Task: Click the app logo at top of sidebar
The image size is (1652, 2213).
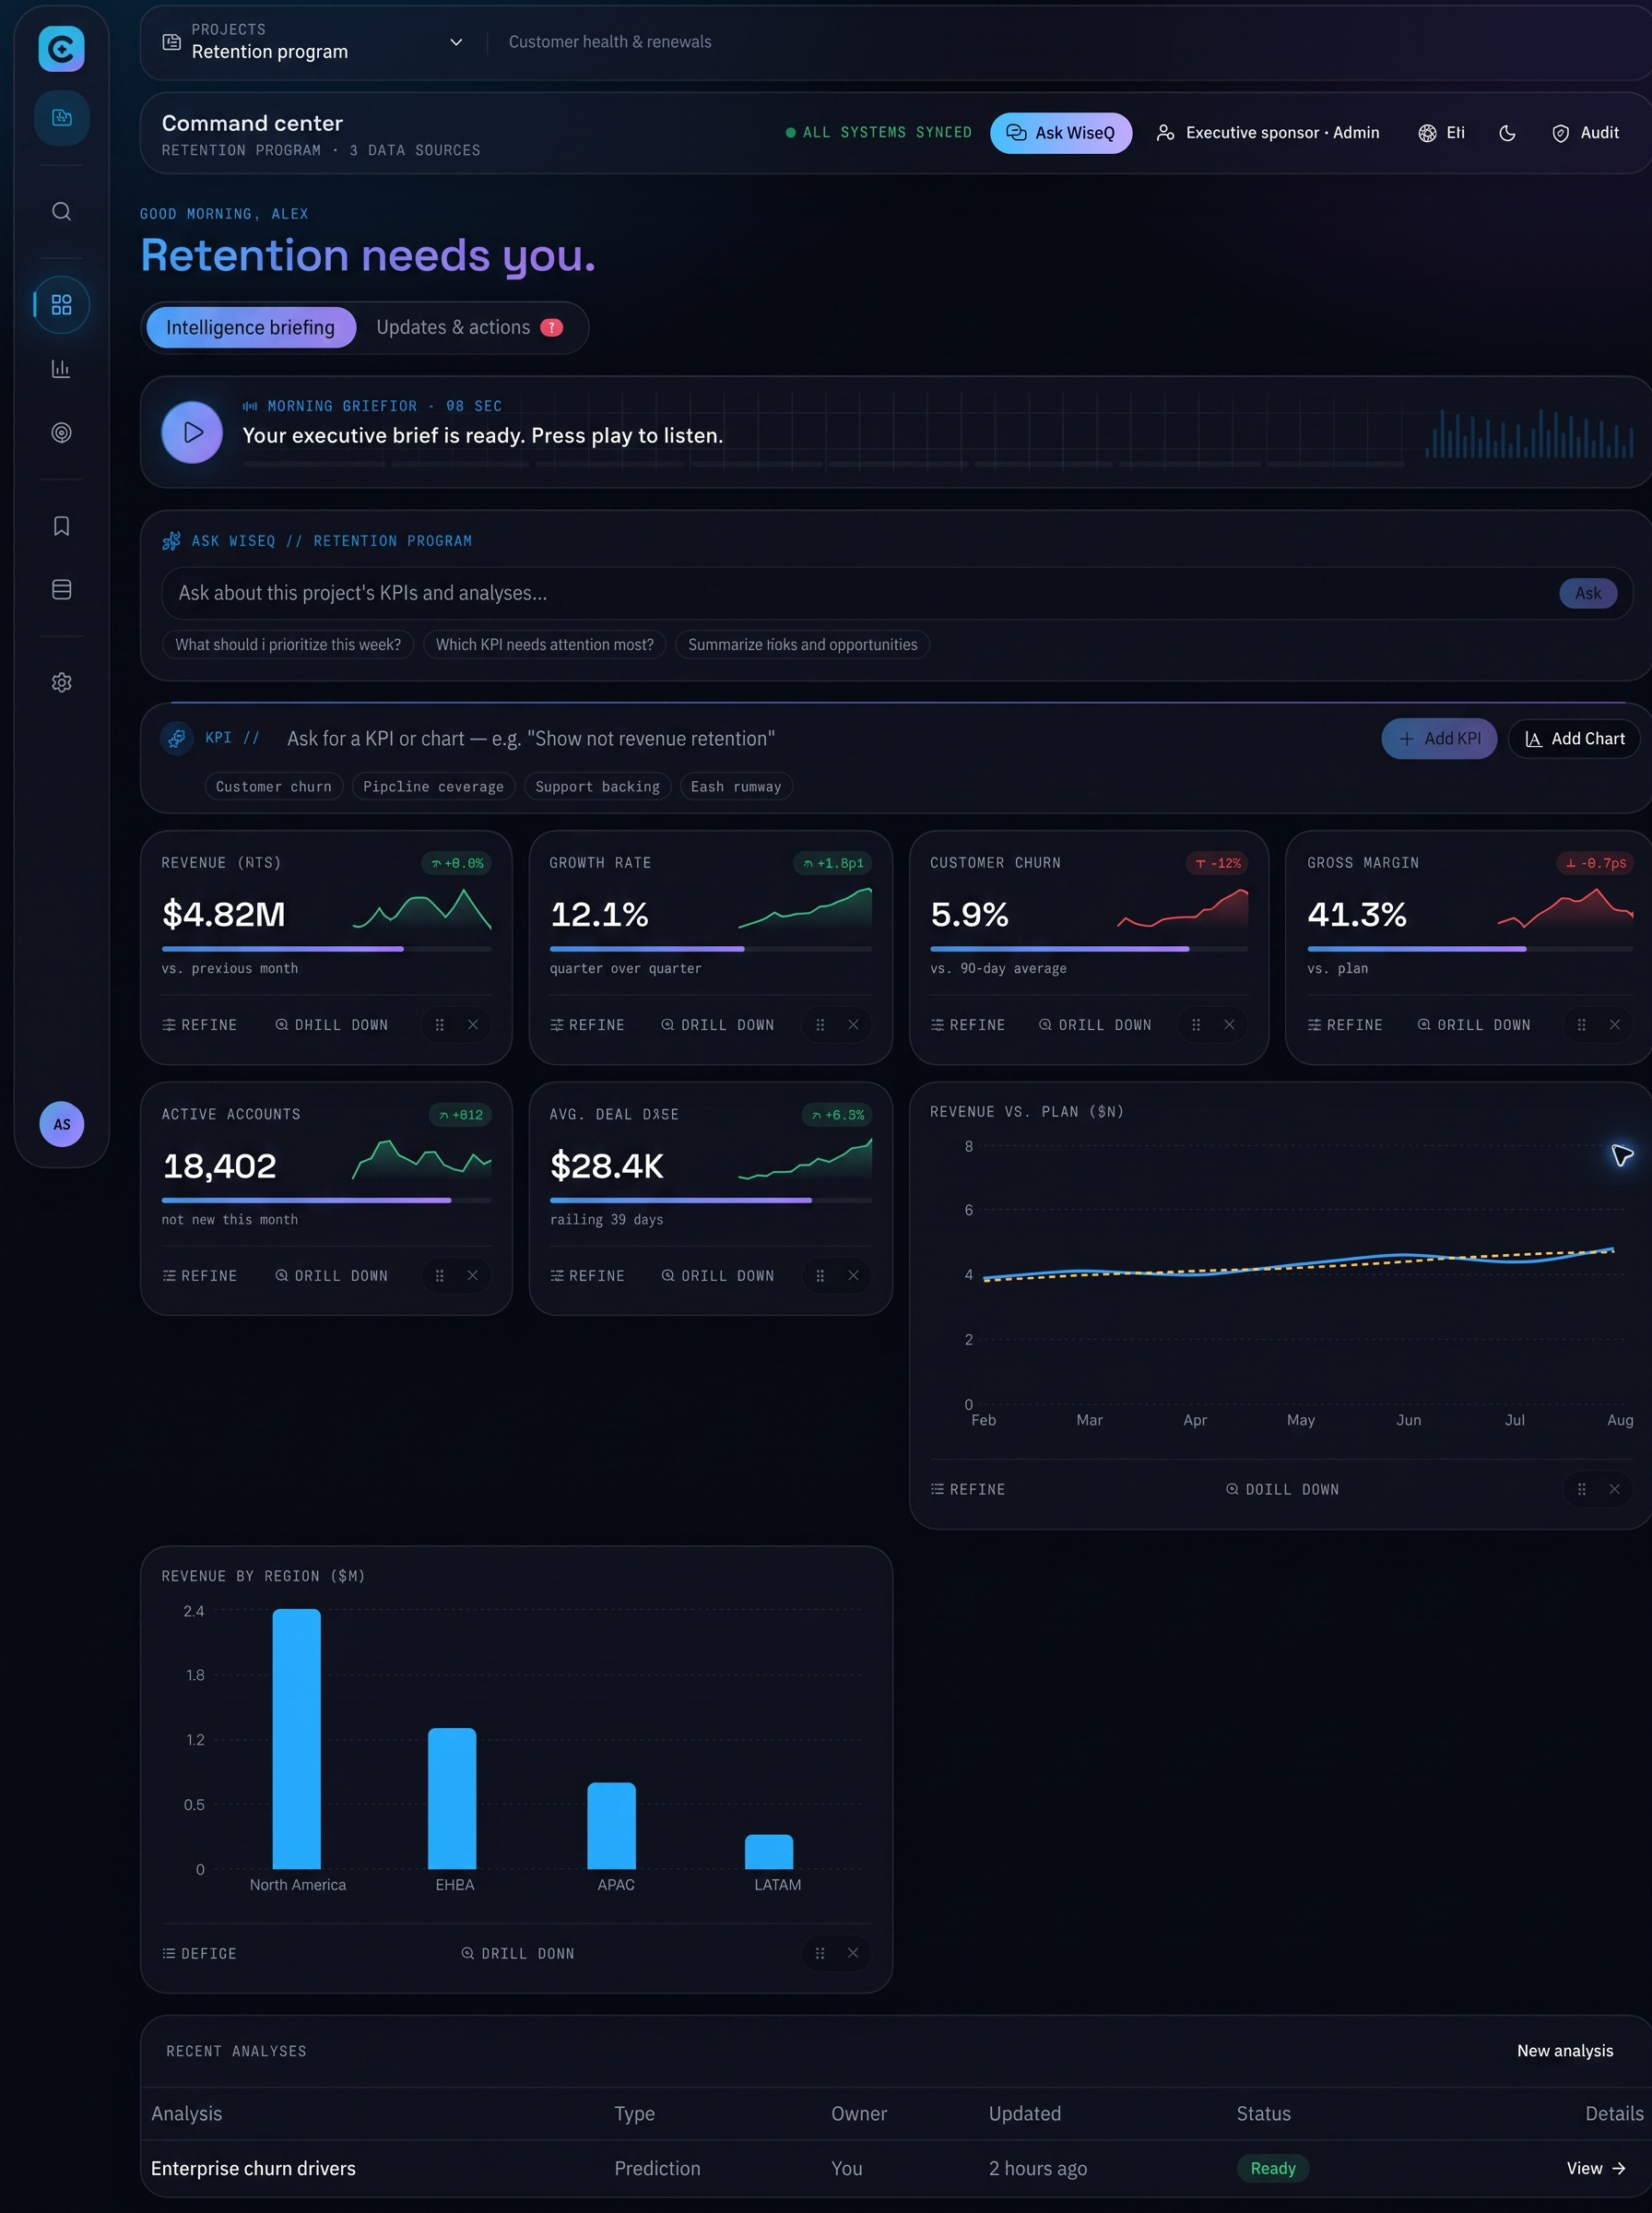Action: 61,48
